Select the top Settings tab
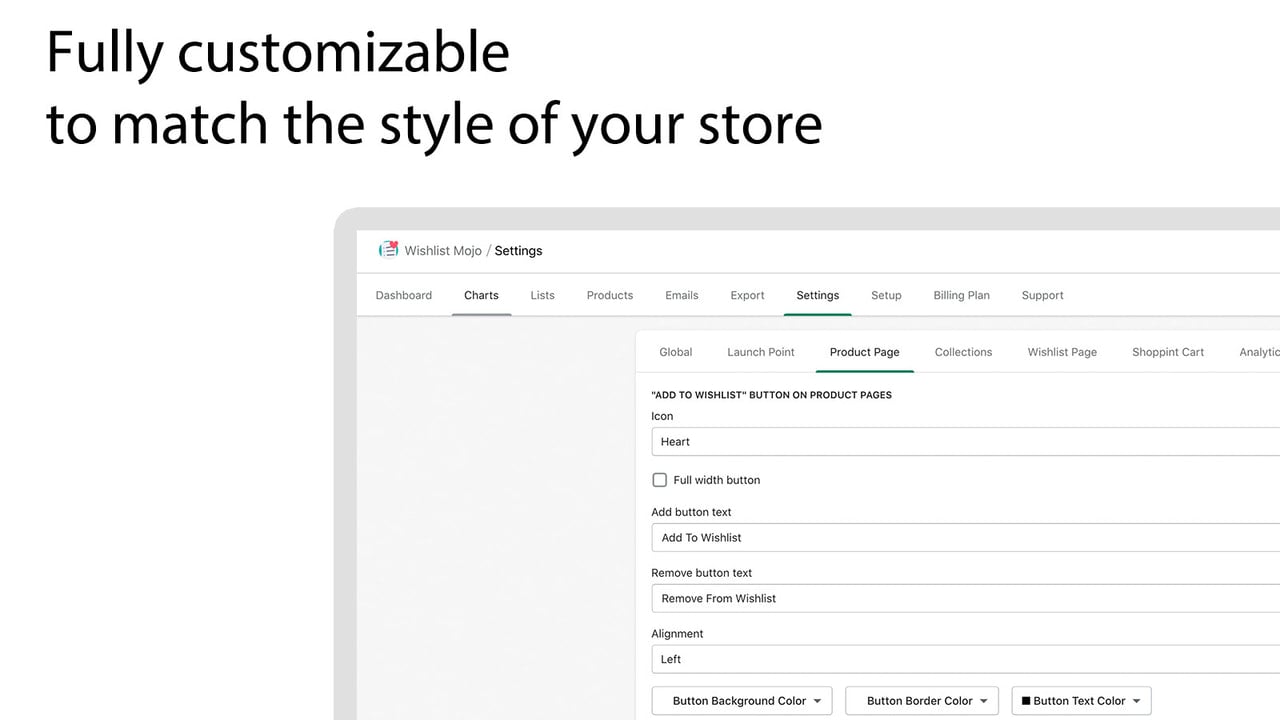Viewport: 1280px width, 720px height. [x=818, y=295]
